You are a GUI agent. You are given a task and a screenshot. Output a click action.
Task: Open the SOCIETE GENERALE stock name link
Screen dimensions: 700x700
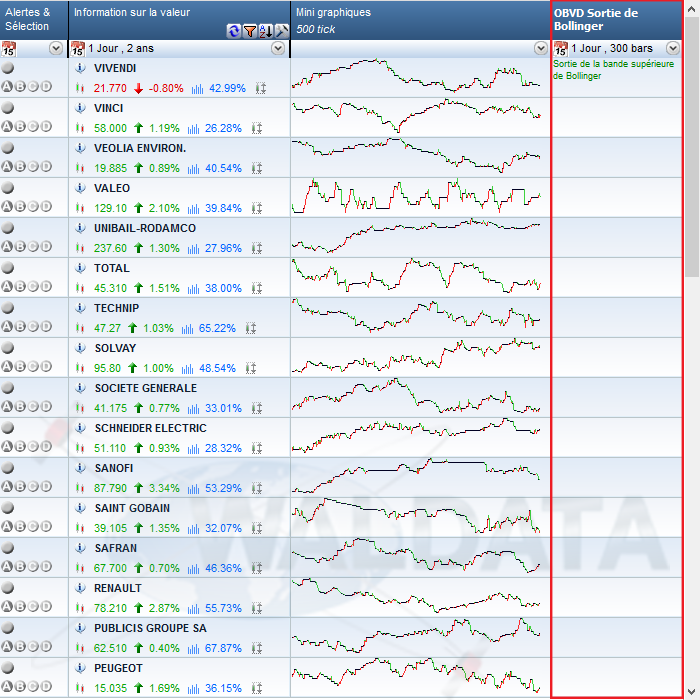[146, 388]
